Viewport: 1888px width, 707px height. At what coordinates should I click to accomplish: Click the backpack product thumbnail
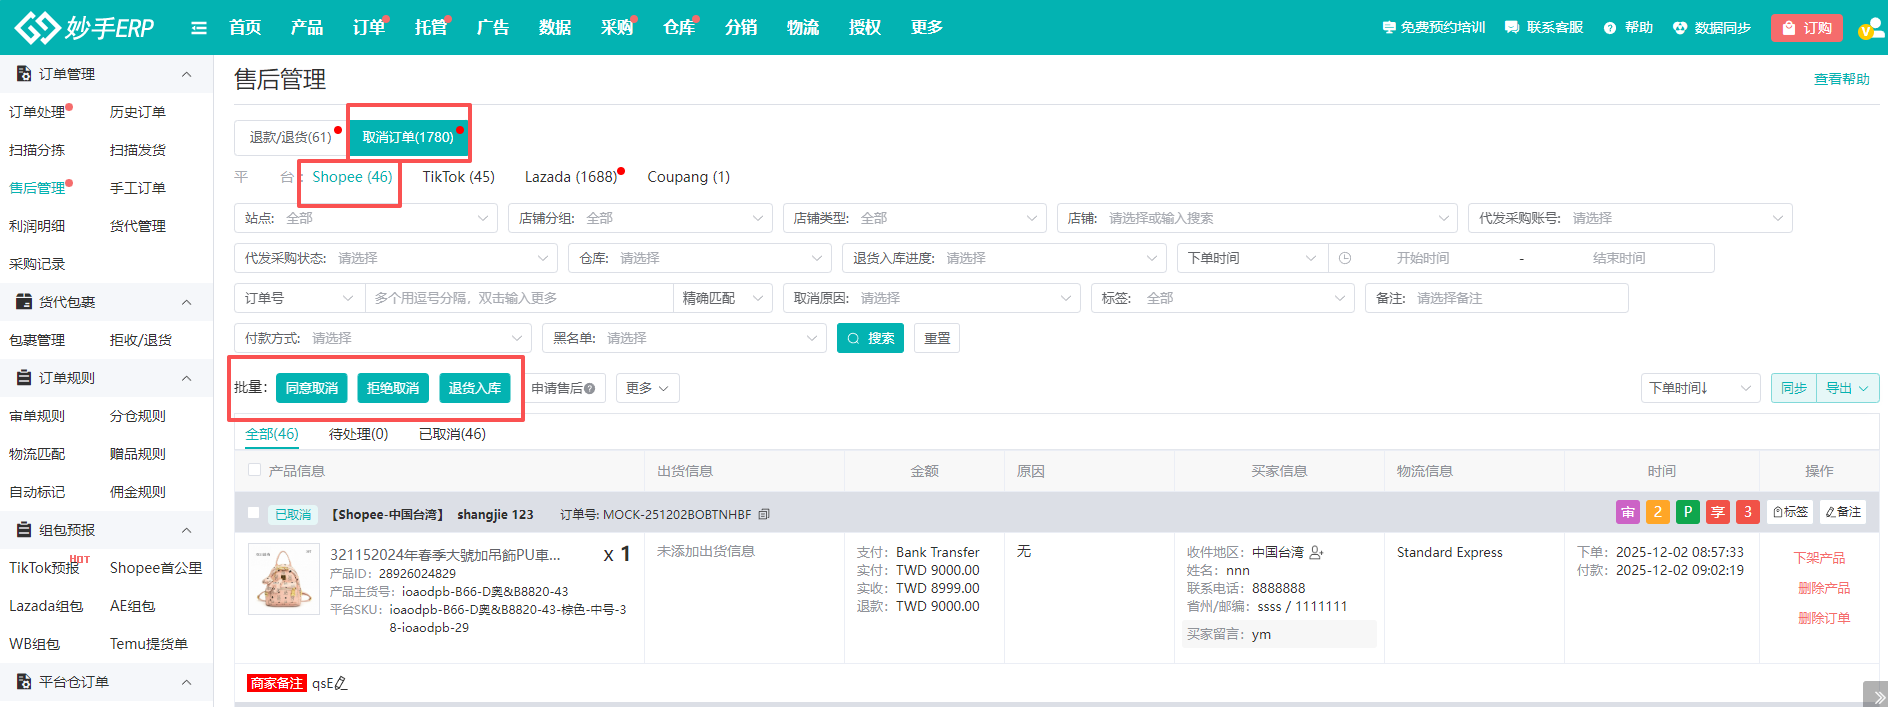pos(284,579)
